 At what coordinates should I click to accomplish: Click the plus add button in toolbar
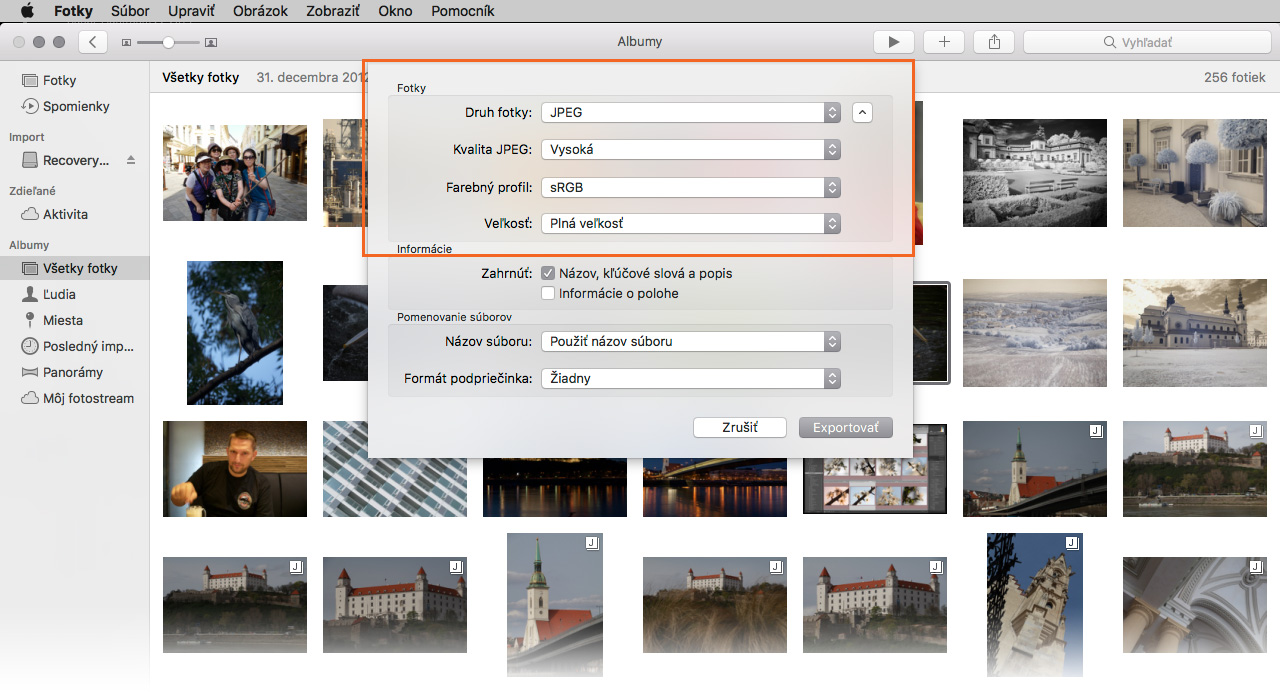click(944, 42)
